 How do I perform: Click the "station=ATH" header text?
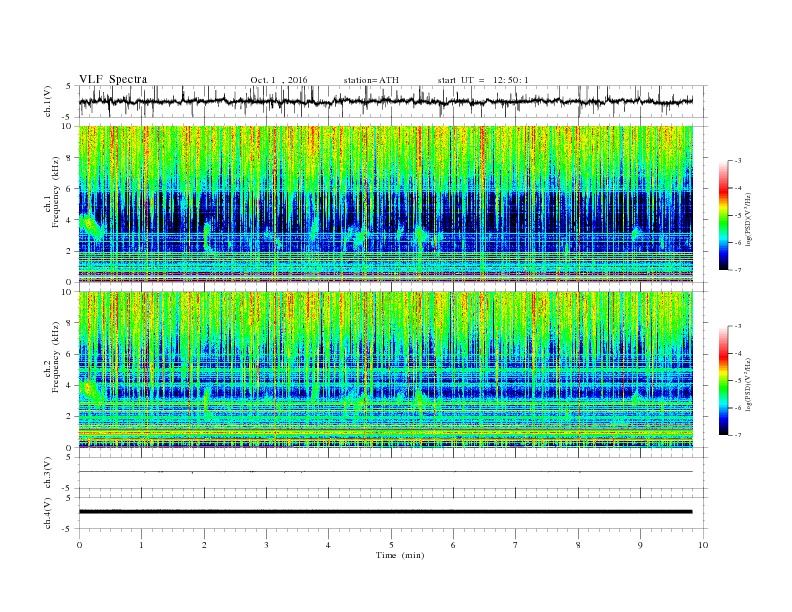[x=371, y=80]
